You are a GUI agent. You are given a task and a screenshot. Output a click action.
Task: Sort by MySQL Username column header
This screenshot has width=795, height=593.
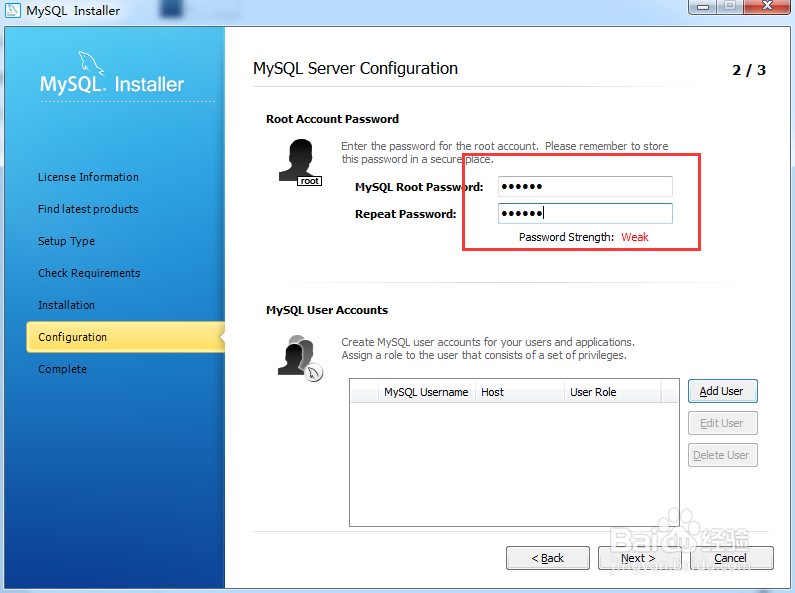[426, 392]
